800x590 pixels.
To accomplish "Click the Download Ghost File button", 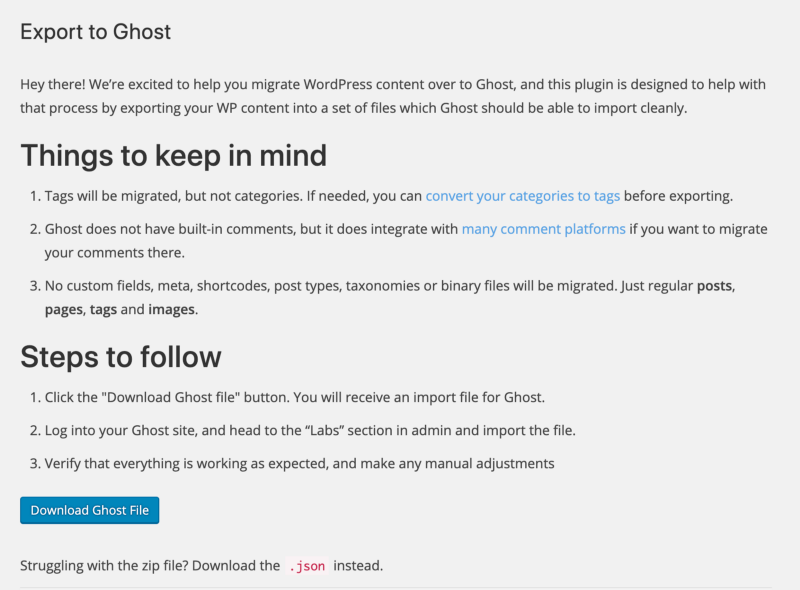I will coord(89,510).
